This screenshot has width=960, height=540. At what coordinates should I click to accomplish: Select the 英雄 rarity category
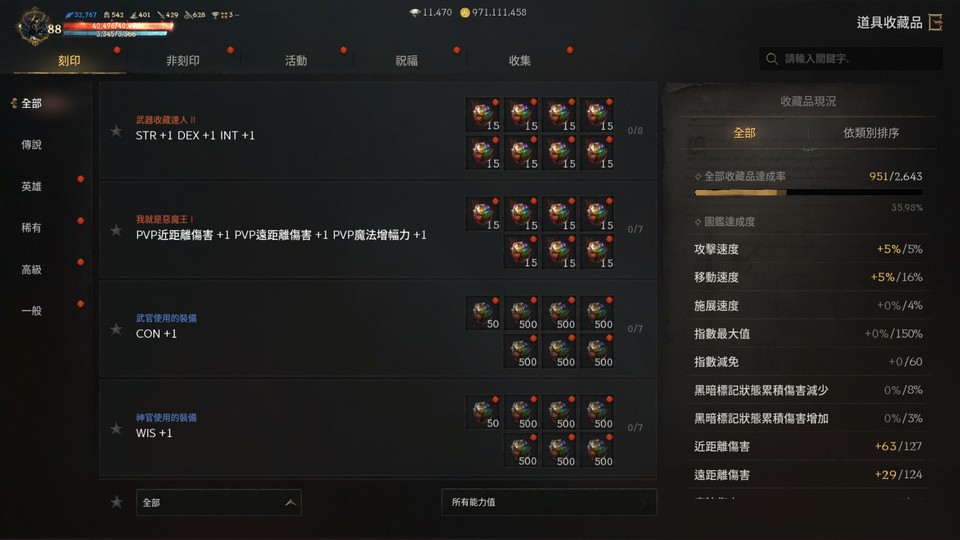[32, 186]
